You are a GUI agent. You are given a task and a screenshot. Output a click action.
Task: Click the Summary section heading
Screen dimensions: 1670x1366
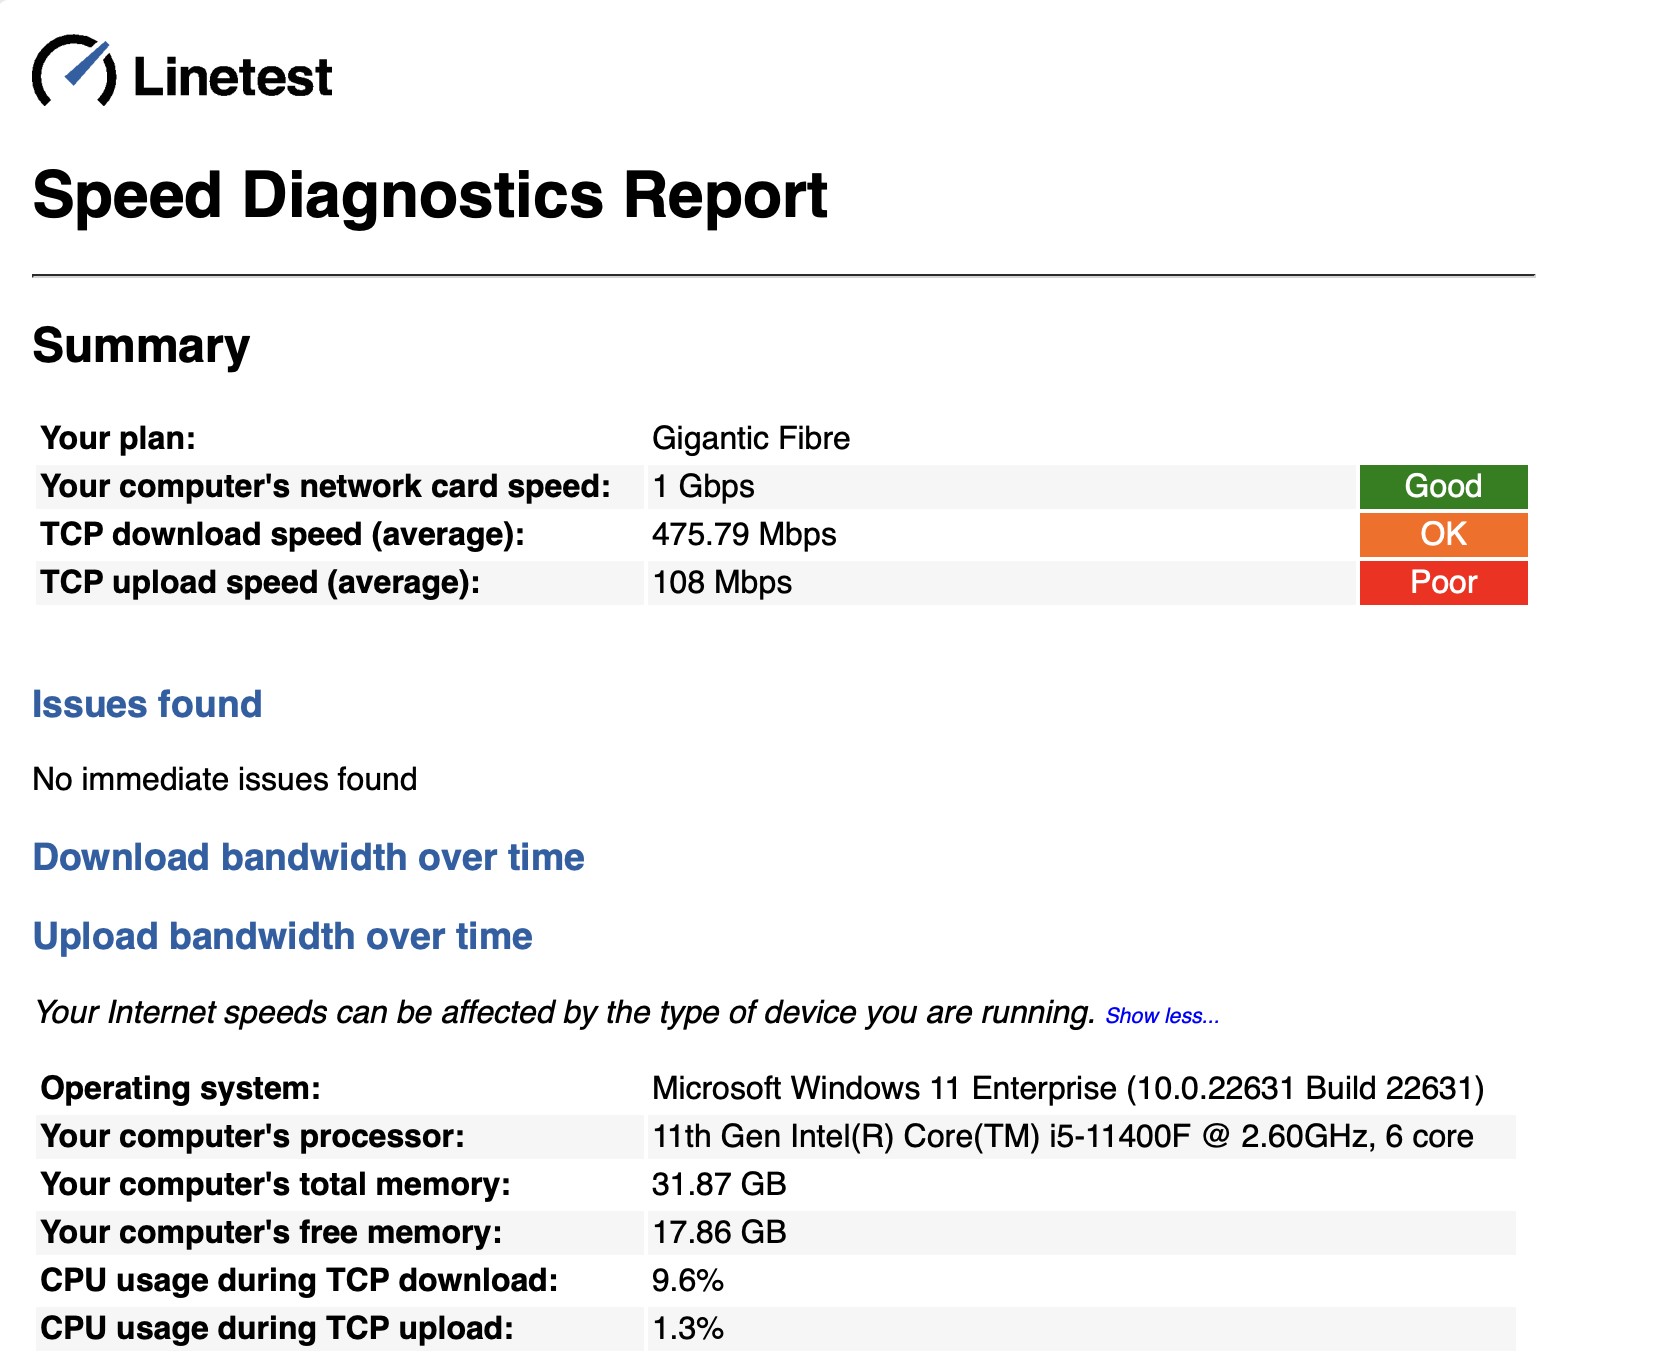(141, 346)
